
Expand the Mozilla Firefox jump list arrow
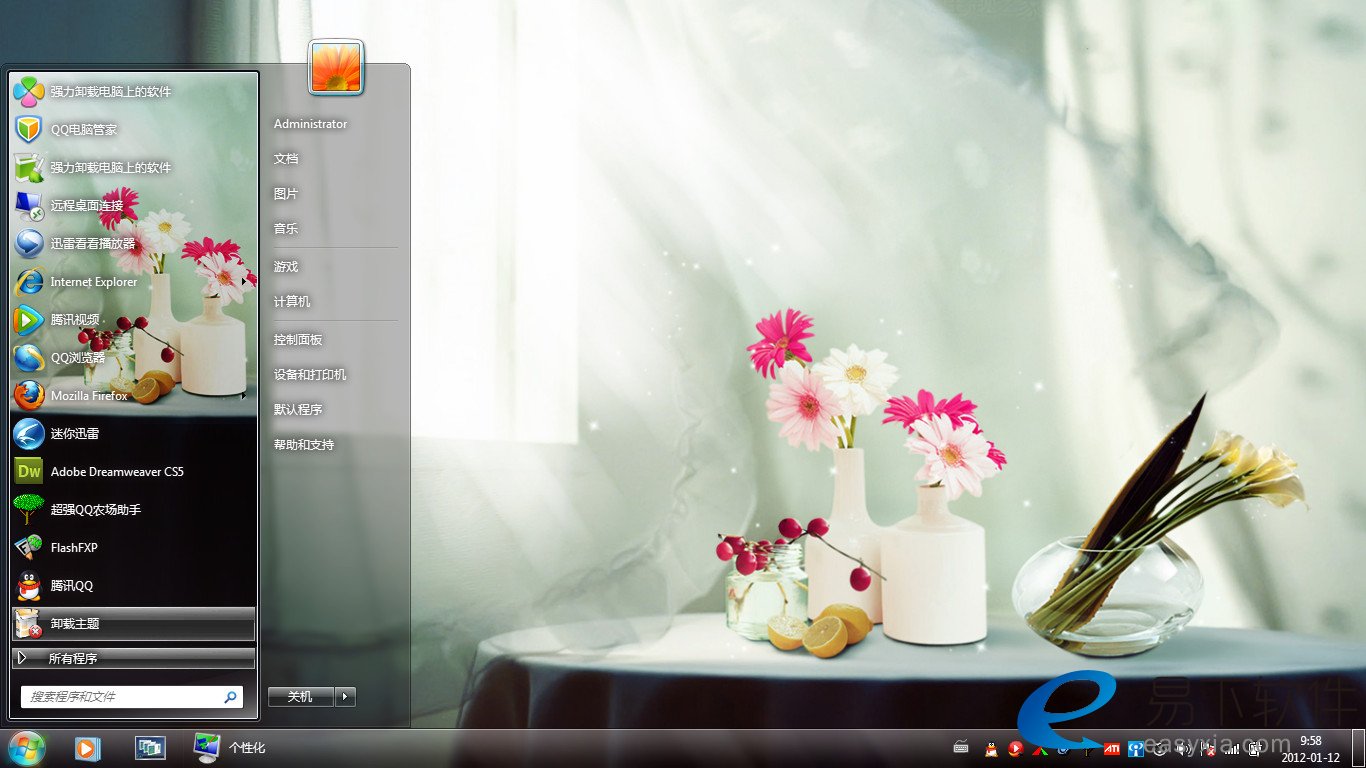tap(243, 396)
